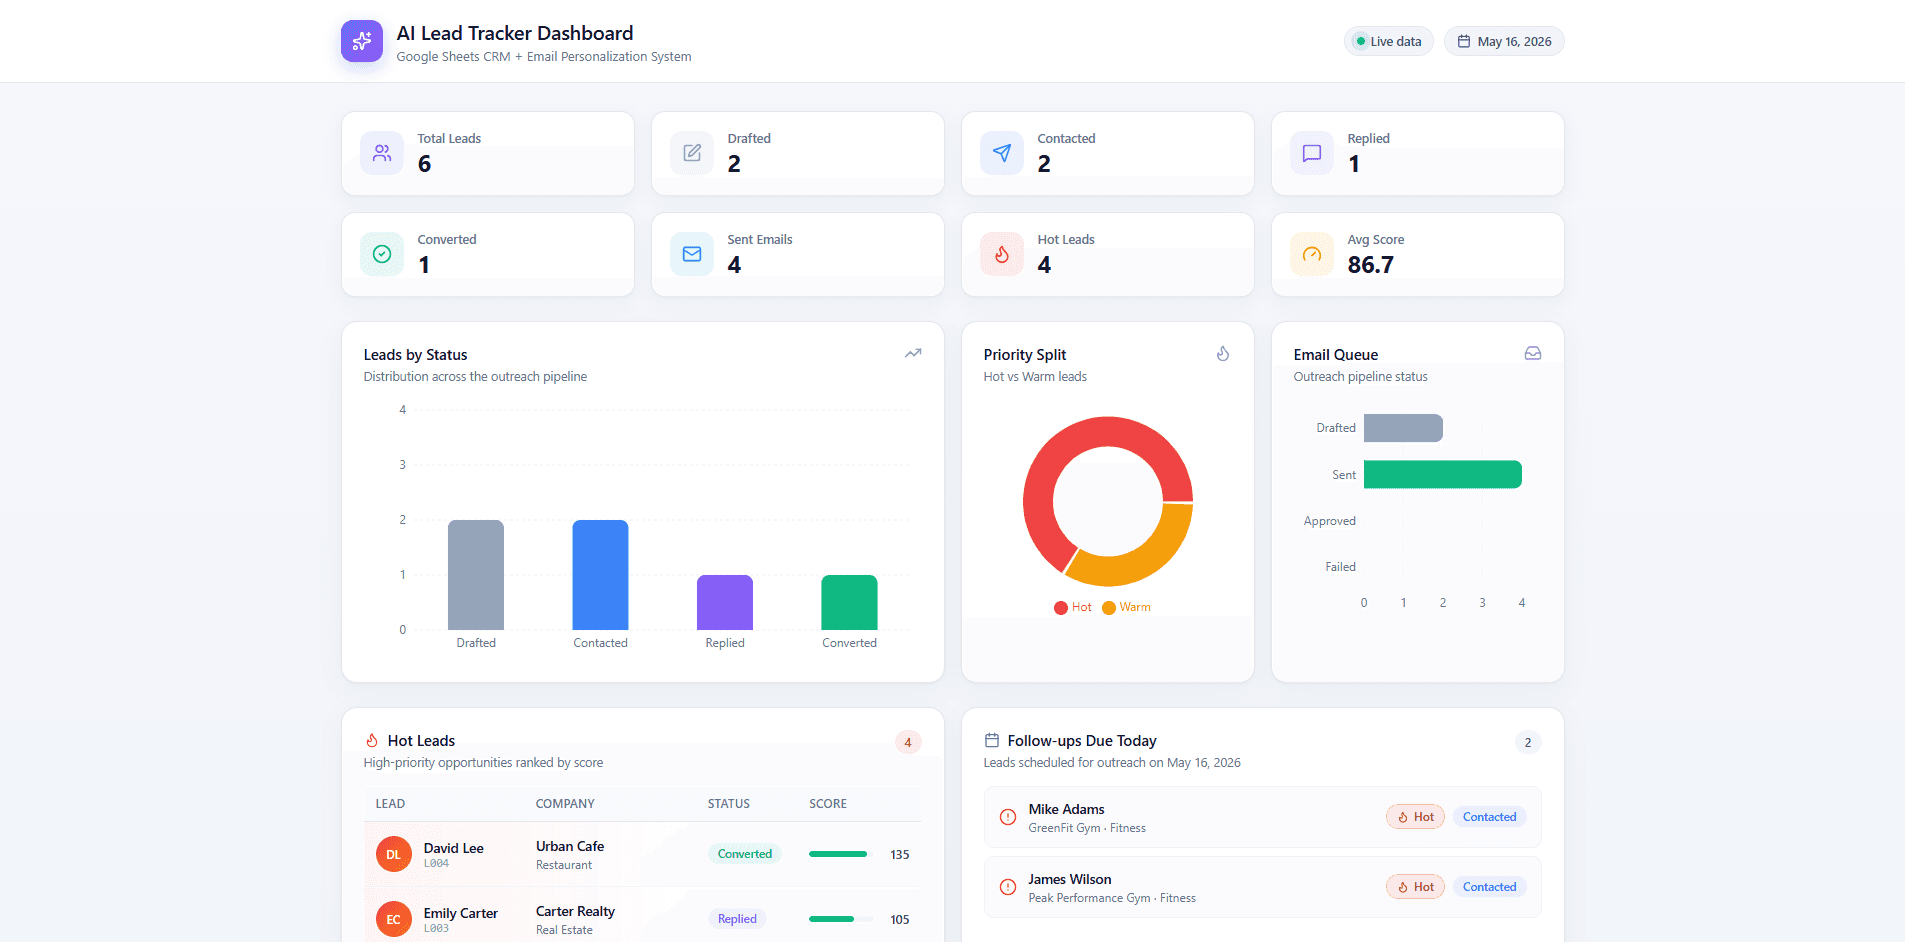Click the green Live data status dot
This screenshot has width=1905, height=942.
tap(1360, 41)
